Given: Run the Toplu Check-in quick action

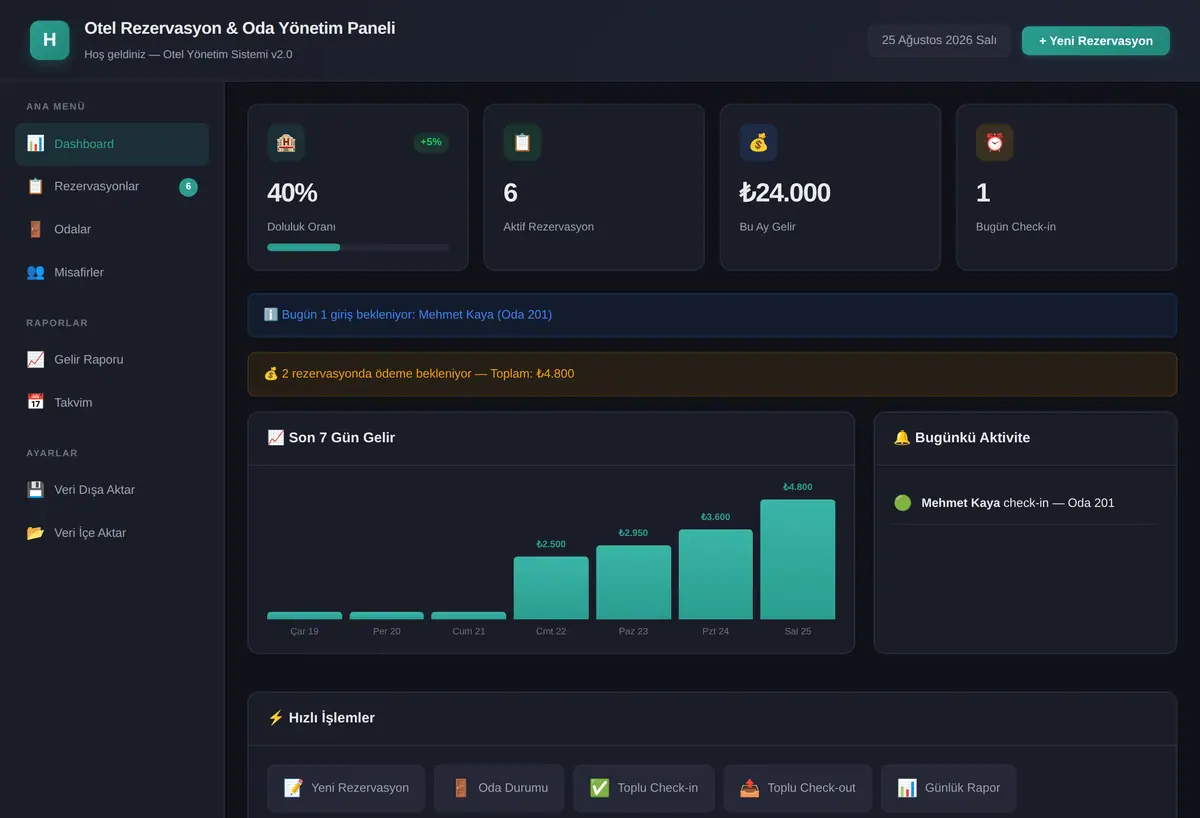Looking at the screenshot, I should tap(644, 788).
